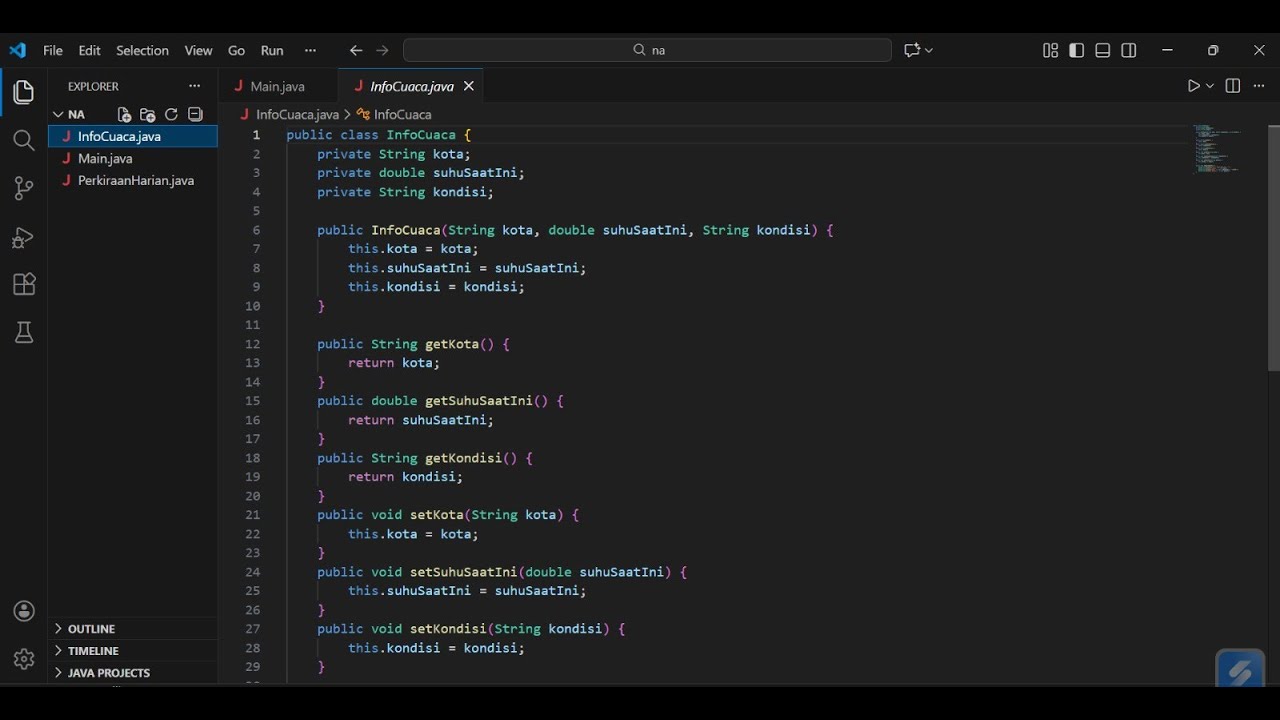The height and width of the screenshot is (720, 1280).
Task: Click the New Folder icon in Explorer
Action: pyautogui.click(x=148, y=114)
